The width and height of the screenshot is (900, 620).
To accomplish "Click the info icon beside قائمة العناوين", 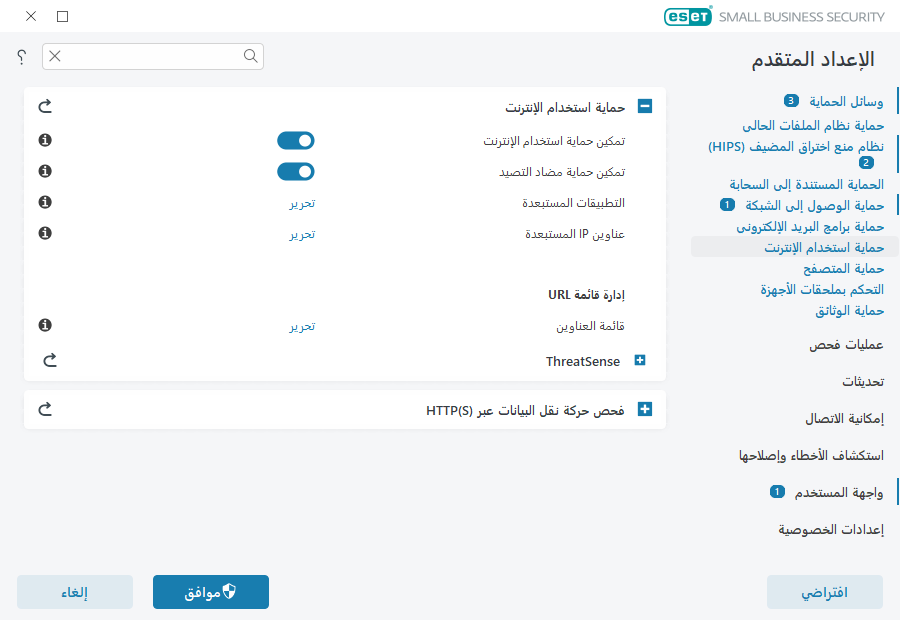I will click(43, 325).
